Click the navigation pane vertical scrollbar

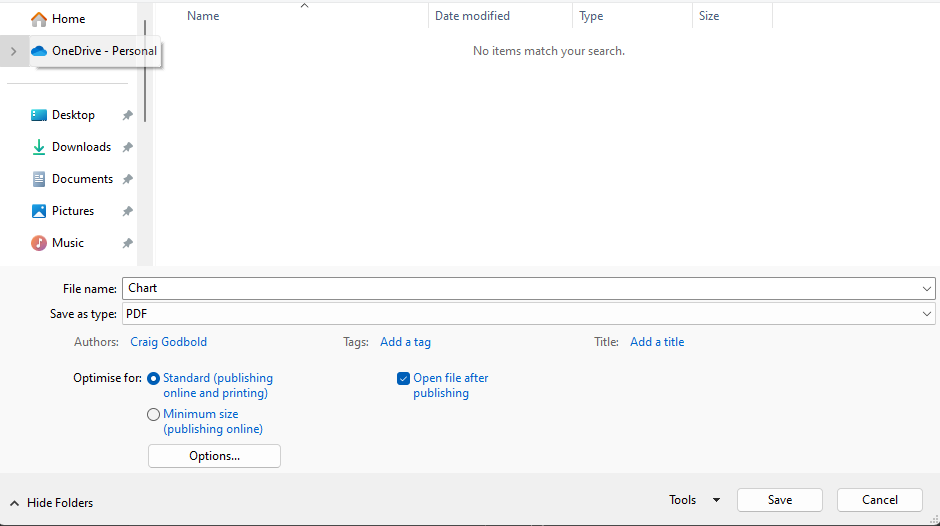[145, 70]
